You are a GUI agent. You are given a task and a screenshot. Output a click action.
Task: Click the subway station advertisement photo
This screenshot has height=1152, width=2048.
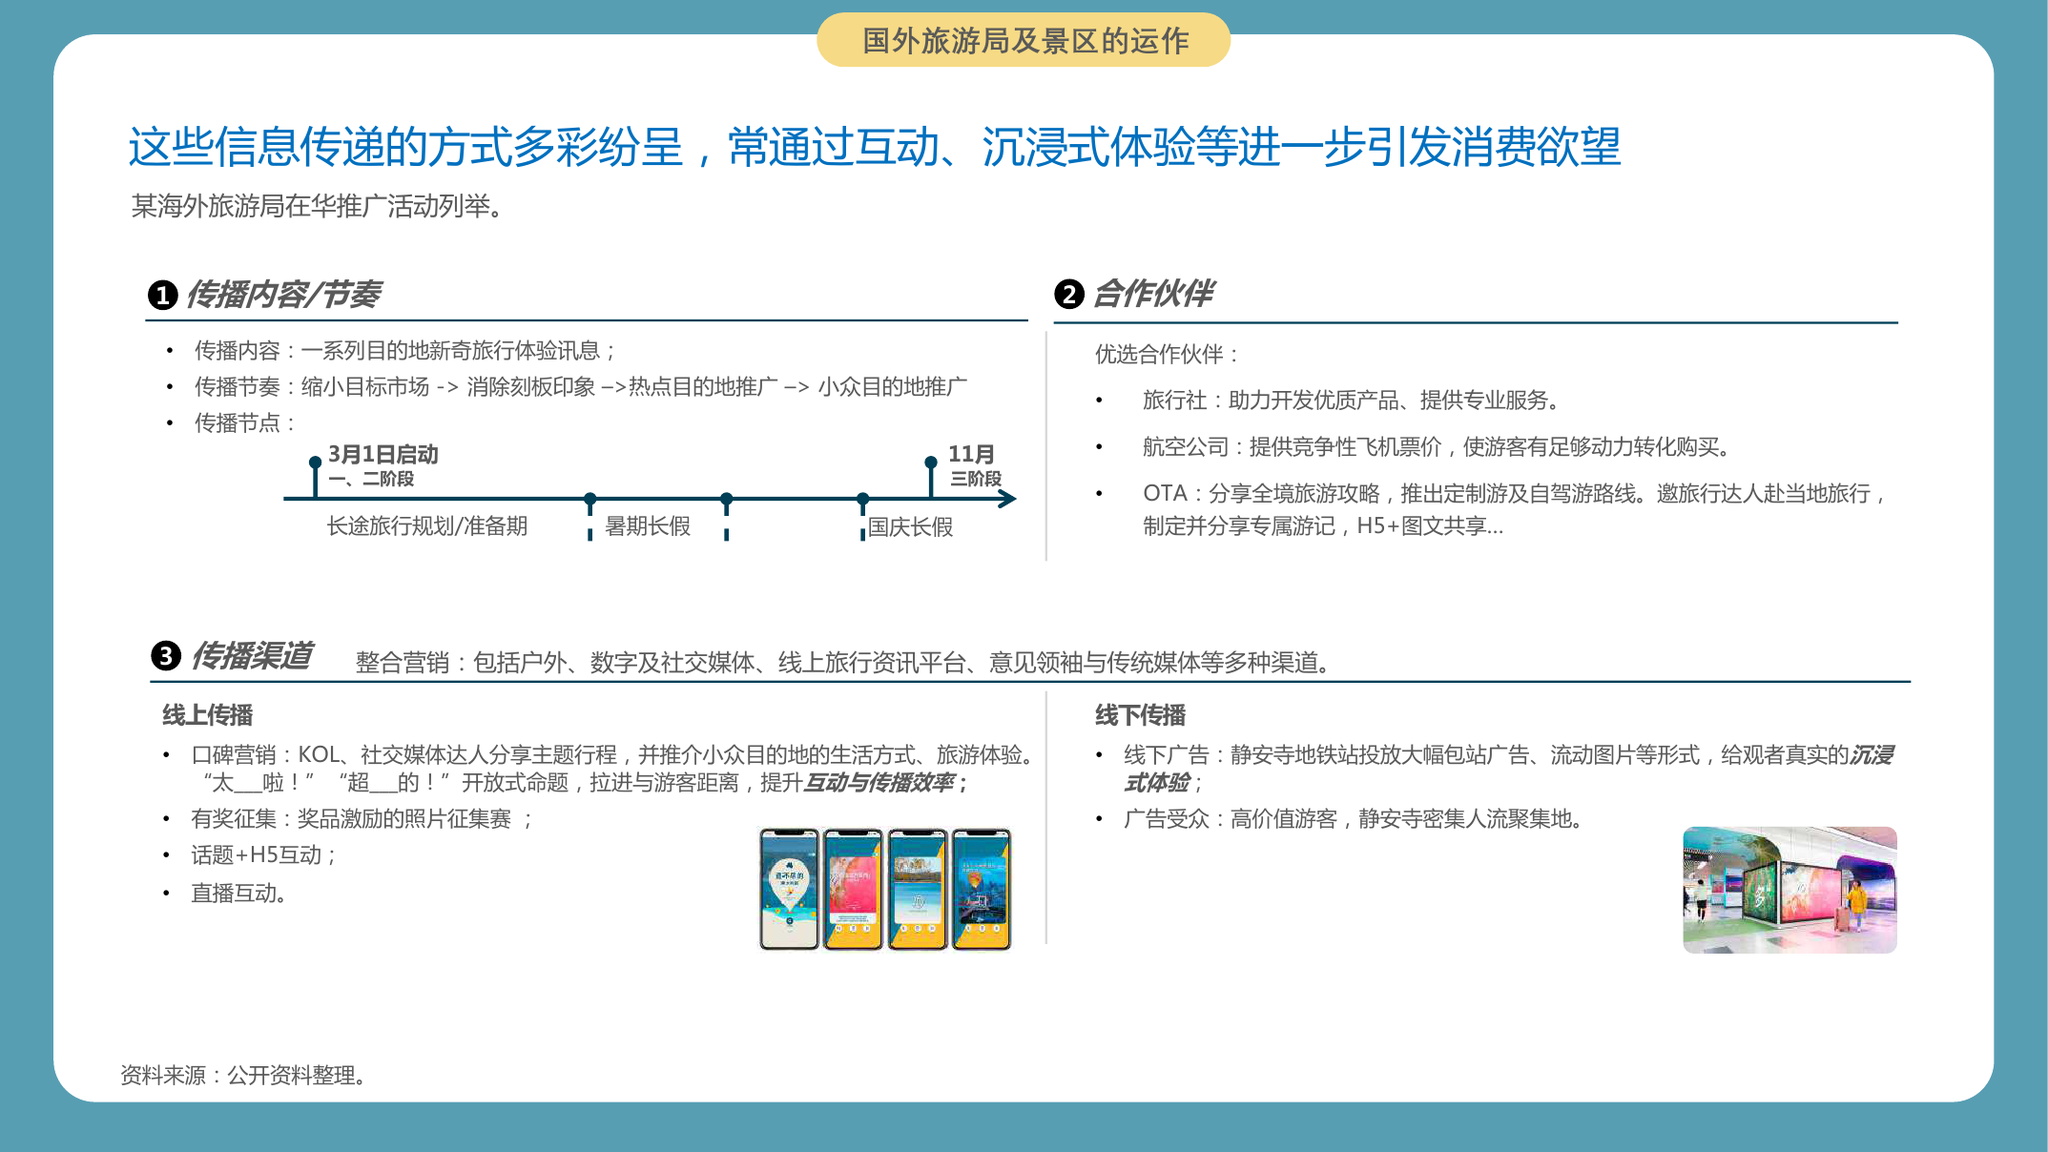pyautogui.click(x=1790, y=890)
